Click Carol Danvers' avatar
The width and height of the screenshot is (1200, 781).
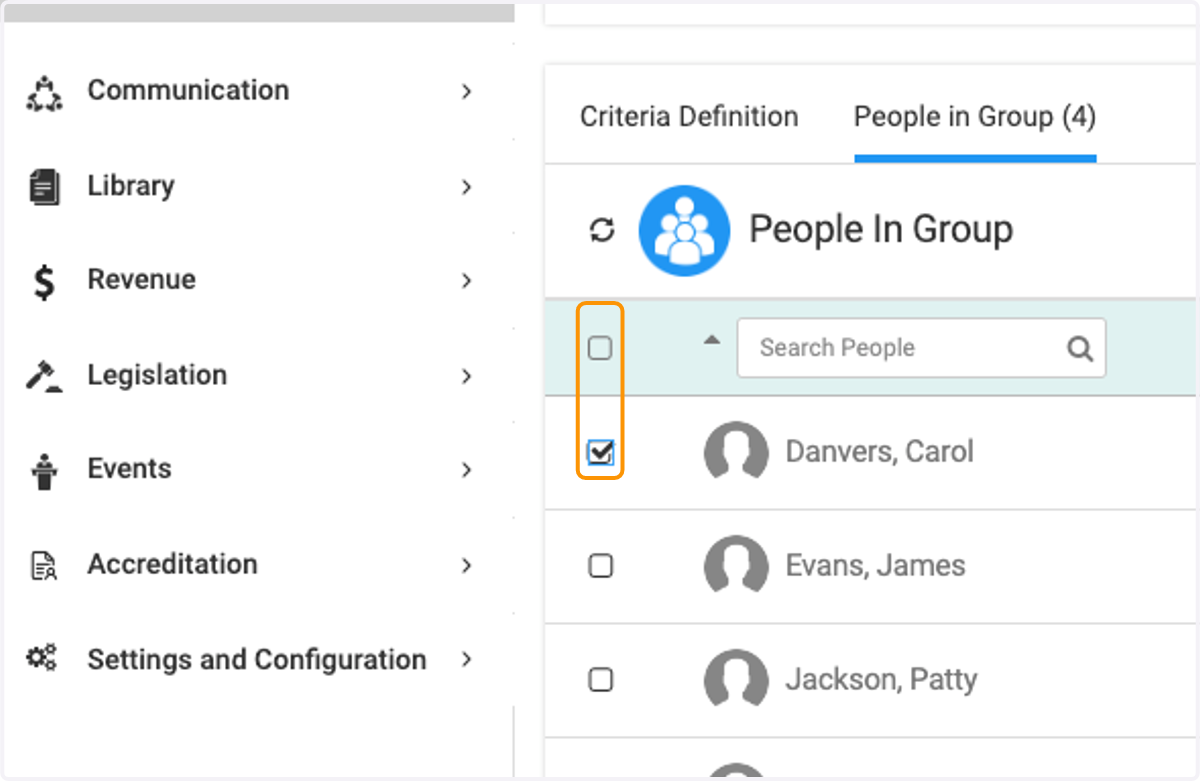736,452
